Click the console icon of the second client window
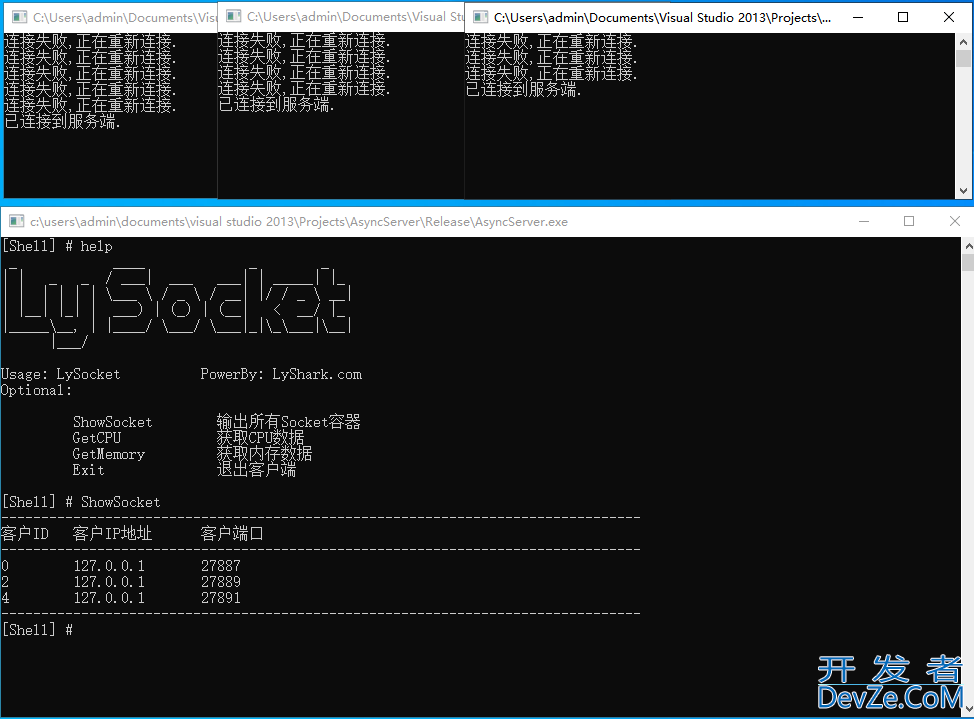The width and height of the screenshot is (974, 719). [233, 18]
